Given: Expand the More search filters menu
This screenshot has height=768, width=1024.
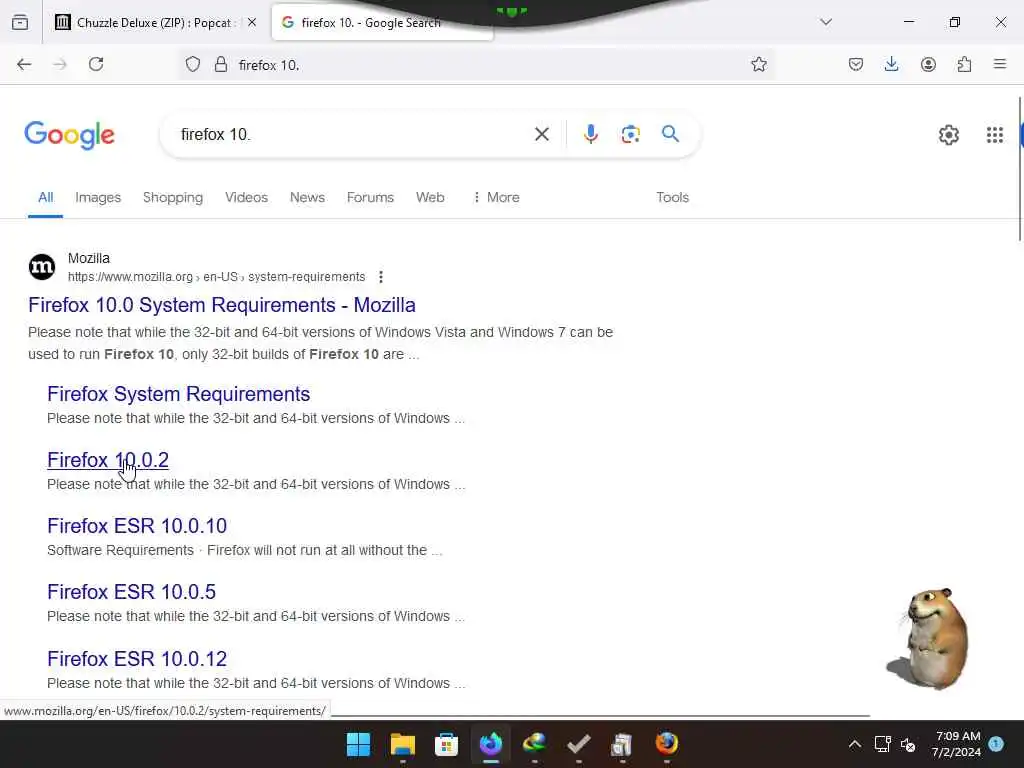Looking at the screenshot, I should pyautogui.click(x=496, y=197).
